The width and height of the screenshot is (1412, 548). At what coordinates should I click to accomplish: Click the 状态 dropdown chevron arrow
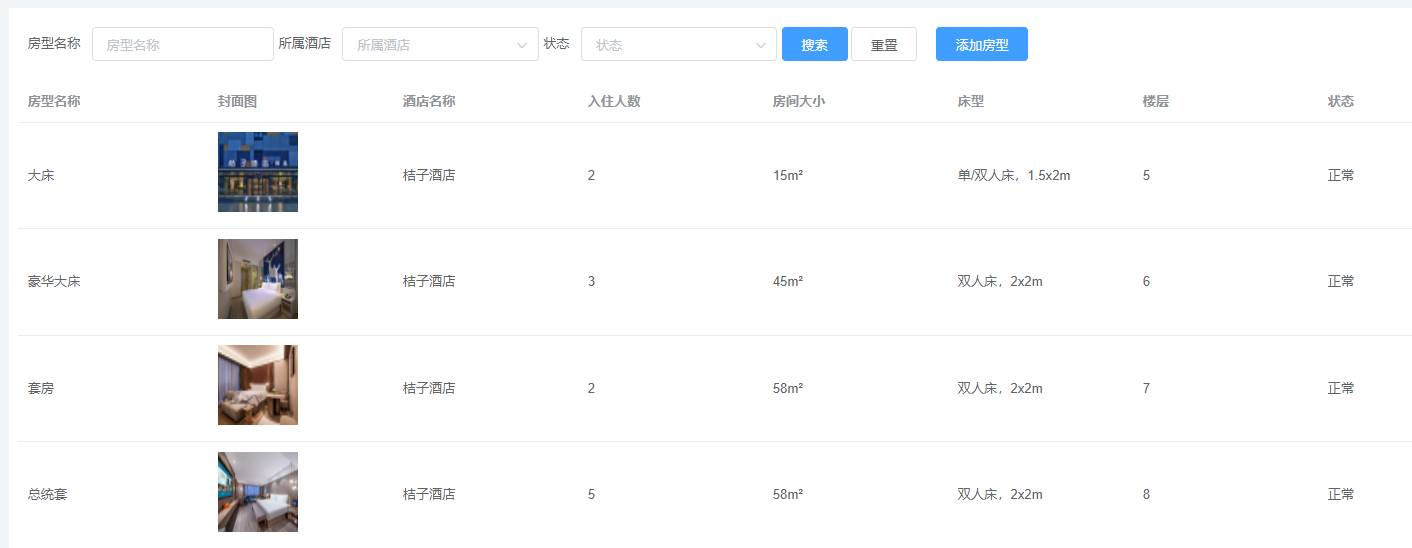click(760, 45)
